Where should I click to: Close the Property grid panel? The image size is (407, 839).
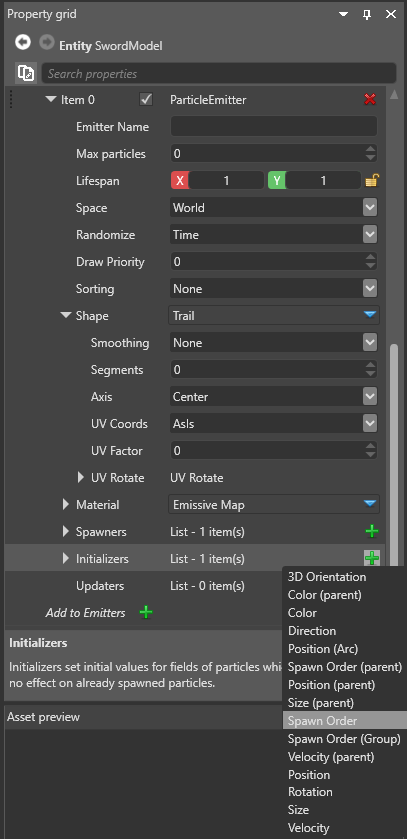tap(390, 14)
